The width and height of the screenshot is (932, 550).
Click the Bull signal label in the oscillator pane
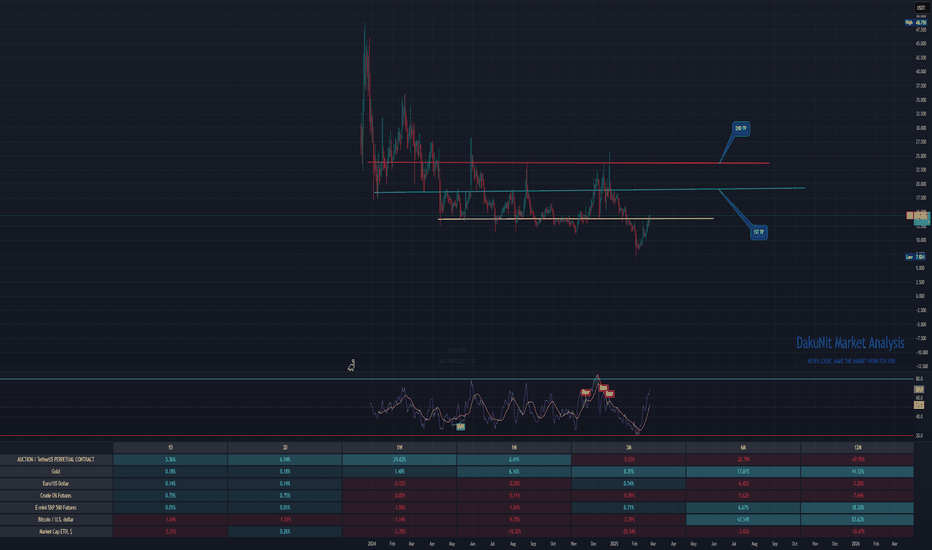(x=460, y=426)
